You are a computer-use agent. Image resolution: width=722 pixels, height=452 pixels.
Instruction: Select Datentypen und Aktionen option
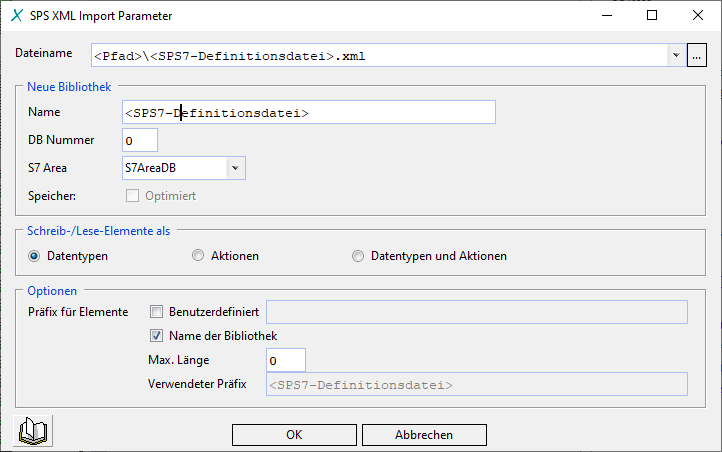tap(358, 256)
